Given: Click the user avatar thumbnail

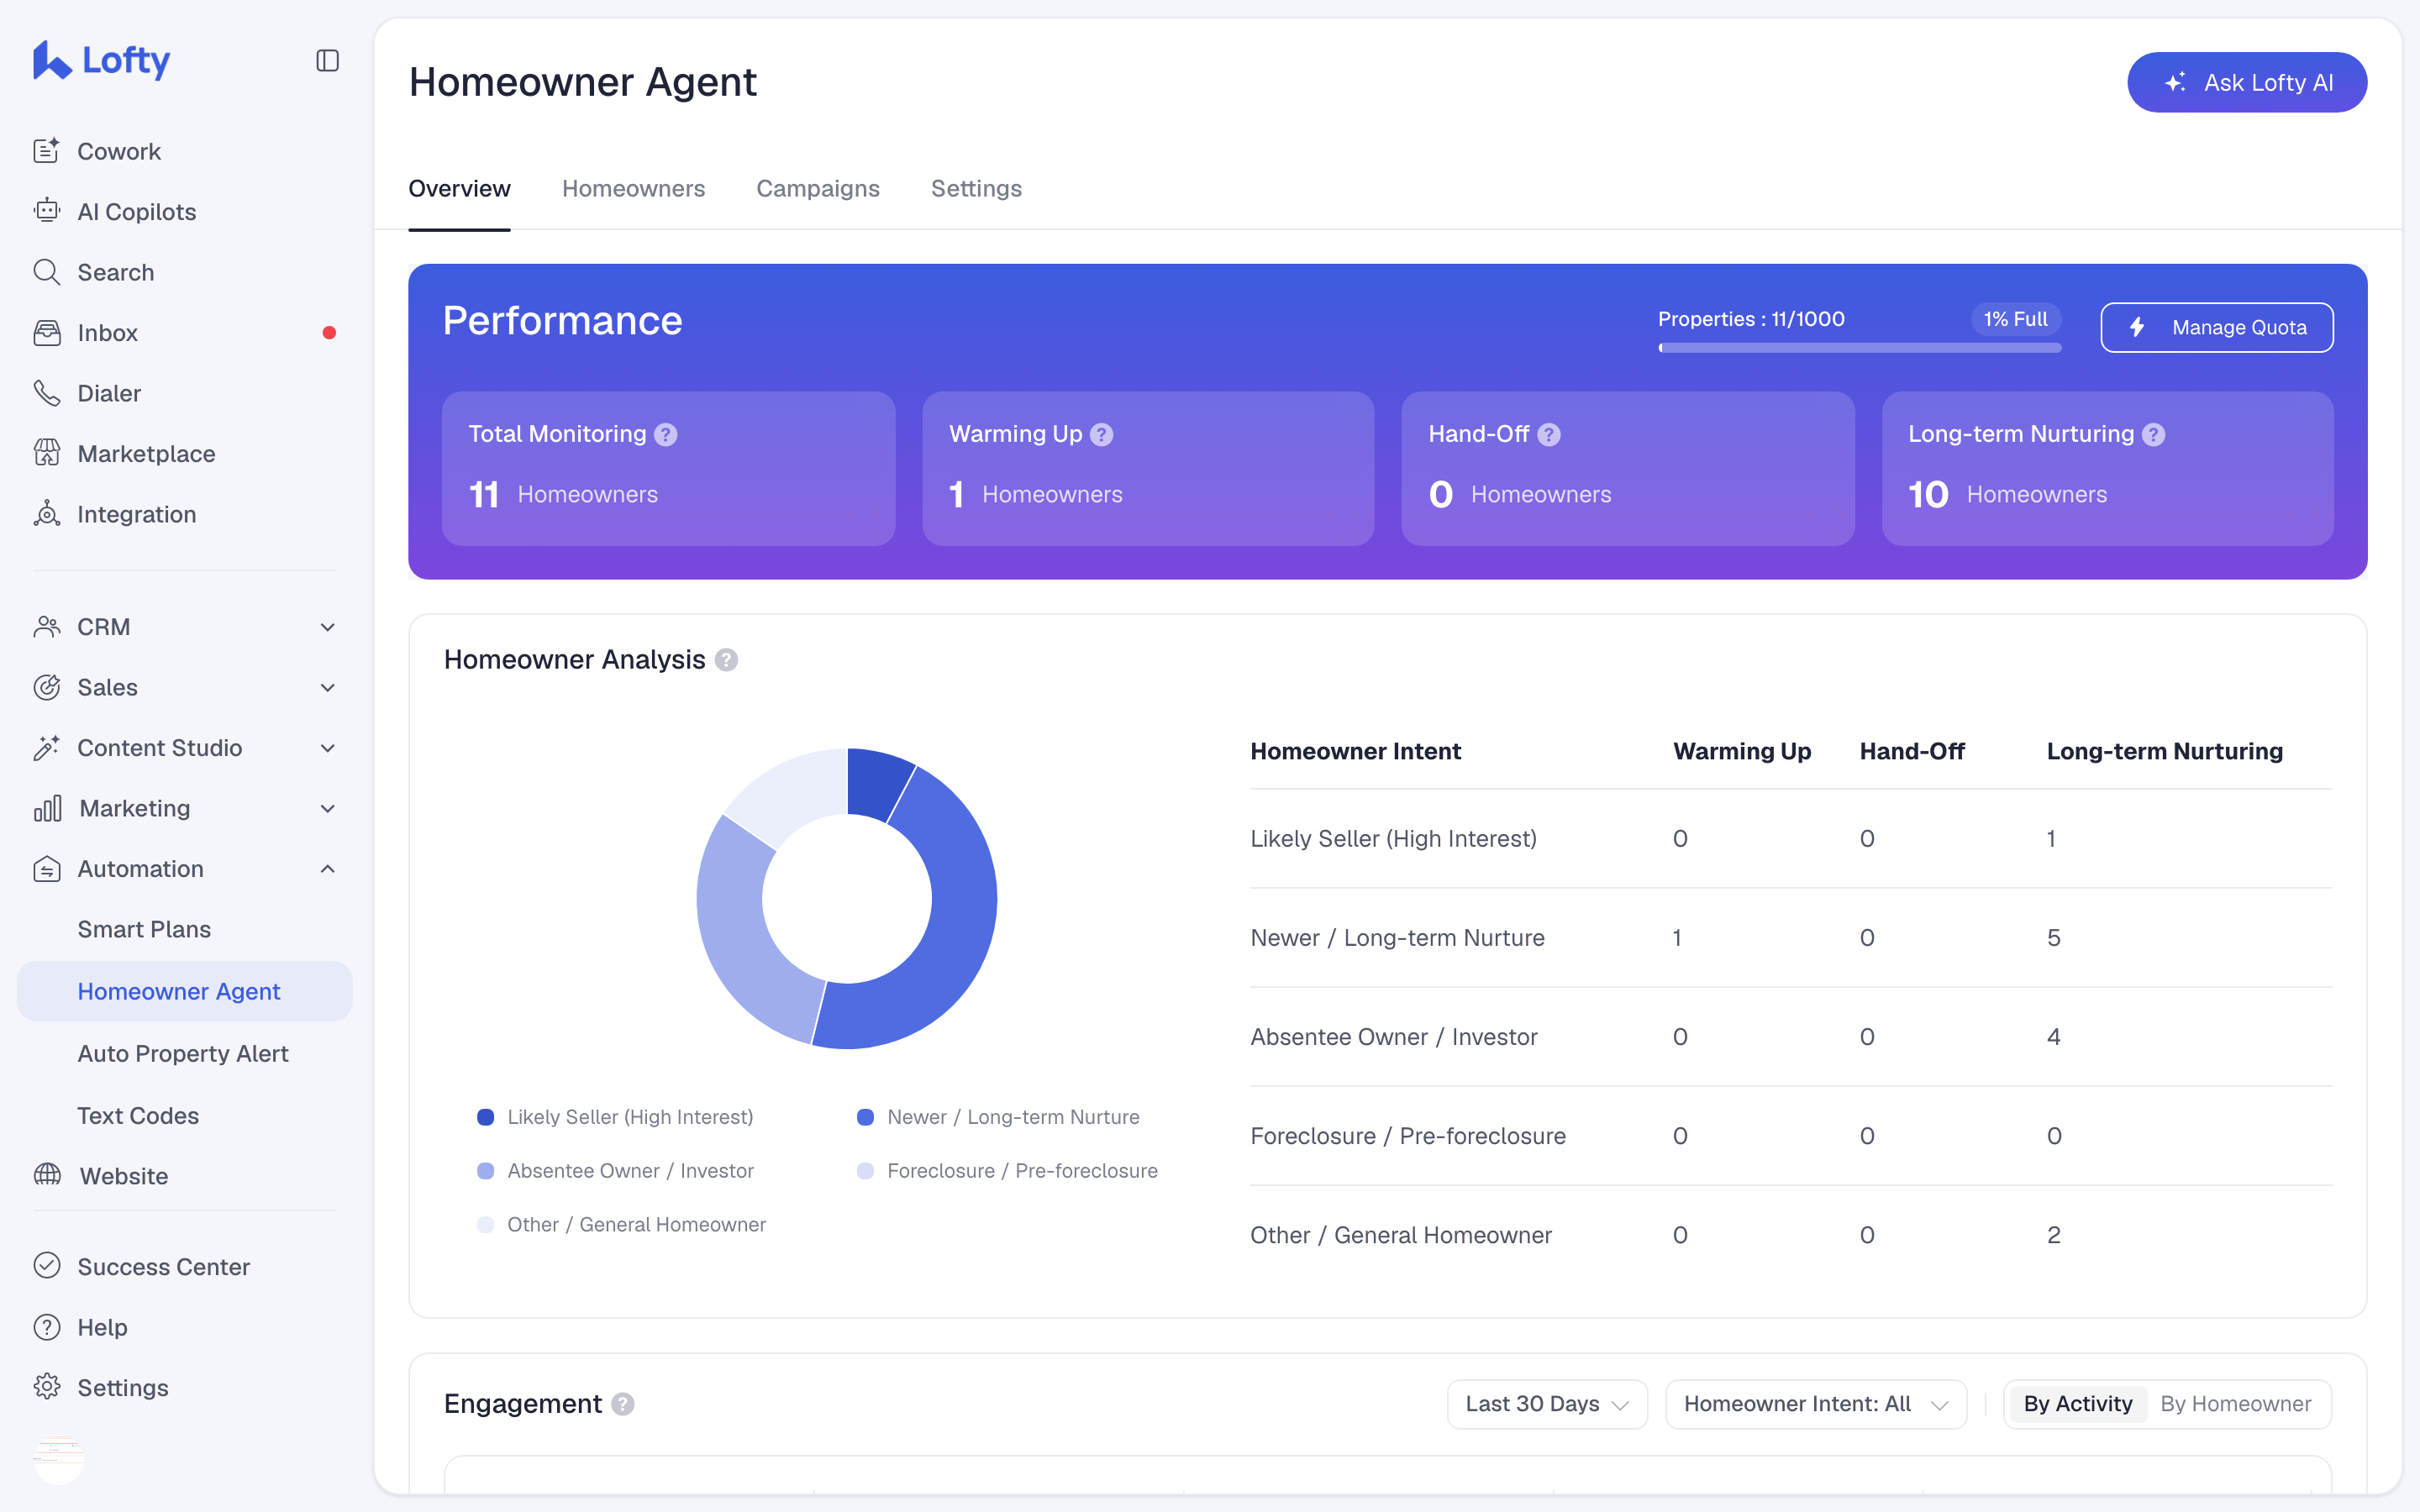Looking at the screenshot, I should 58,1458.
